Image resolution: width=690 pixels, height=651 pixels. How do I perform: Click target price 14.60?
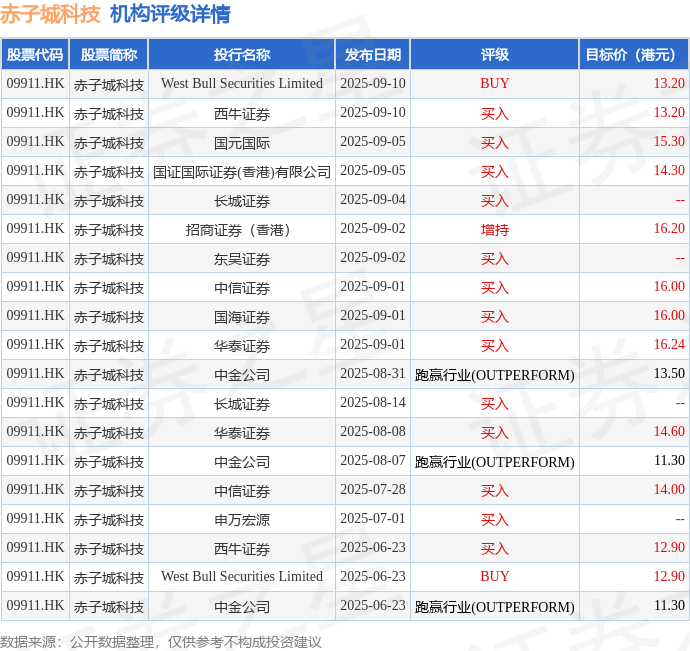669,431
